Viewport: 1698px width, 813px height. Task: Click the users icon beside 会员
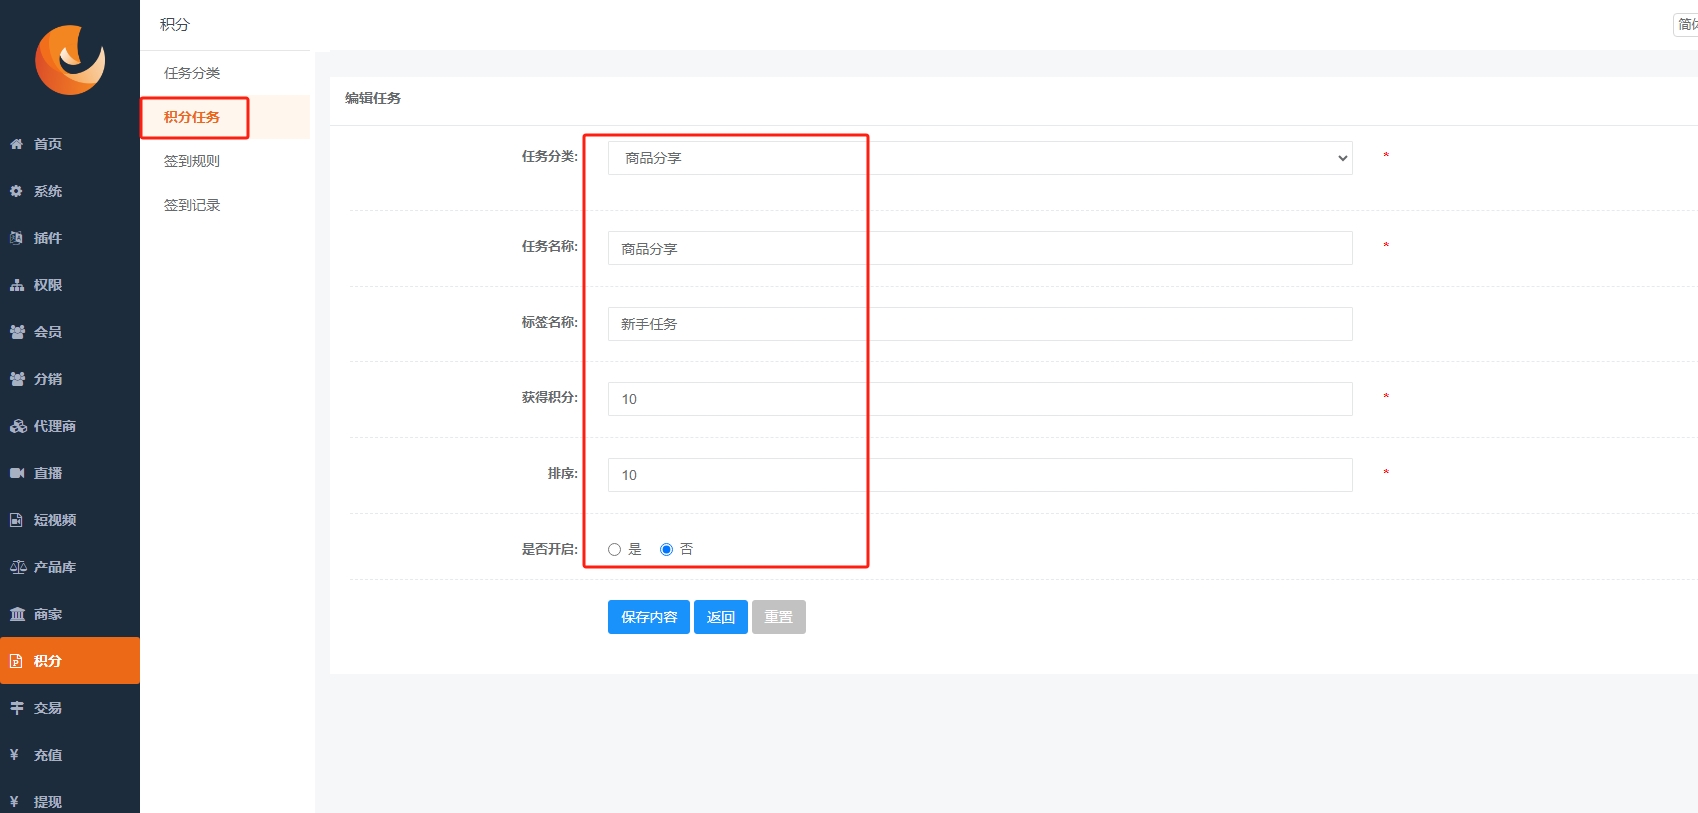(17, 332)
